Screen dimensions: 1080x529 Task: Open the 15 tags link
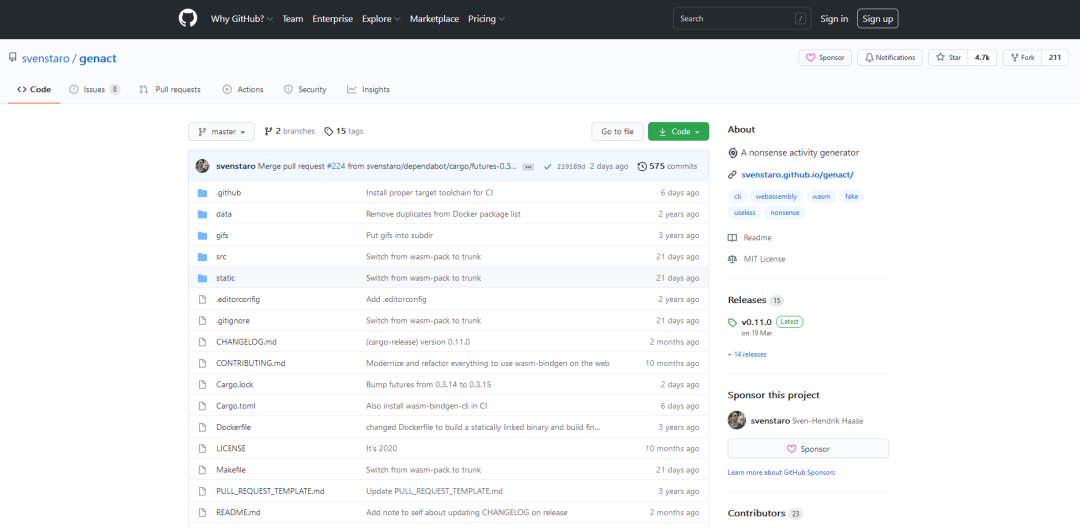344,131
